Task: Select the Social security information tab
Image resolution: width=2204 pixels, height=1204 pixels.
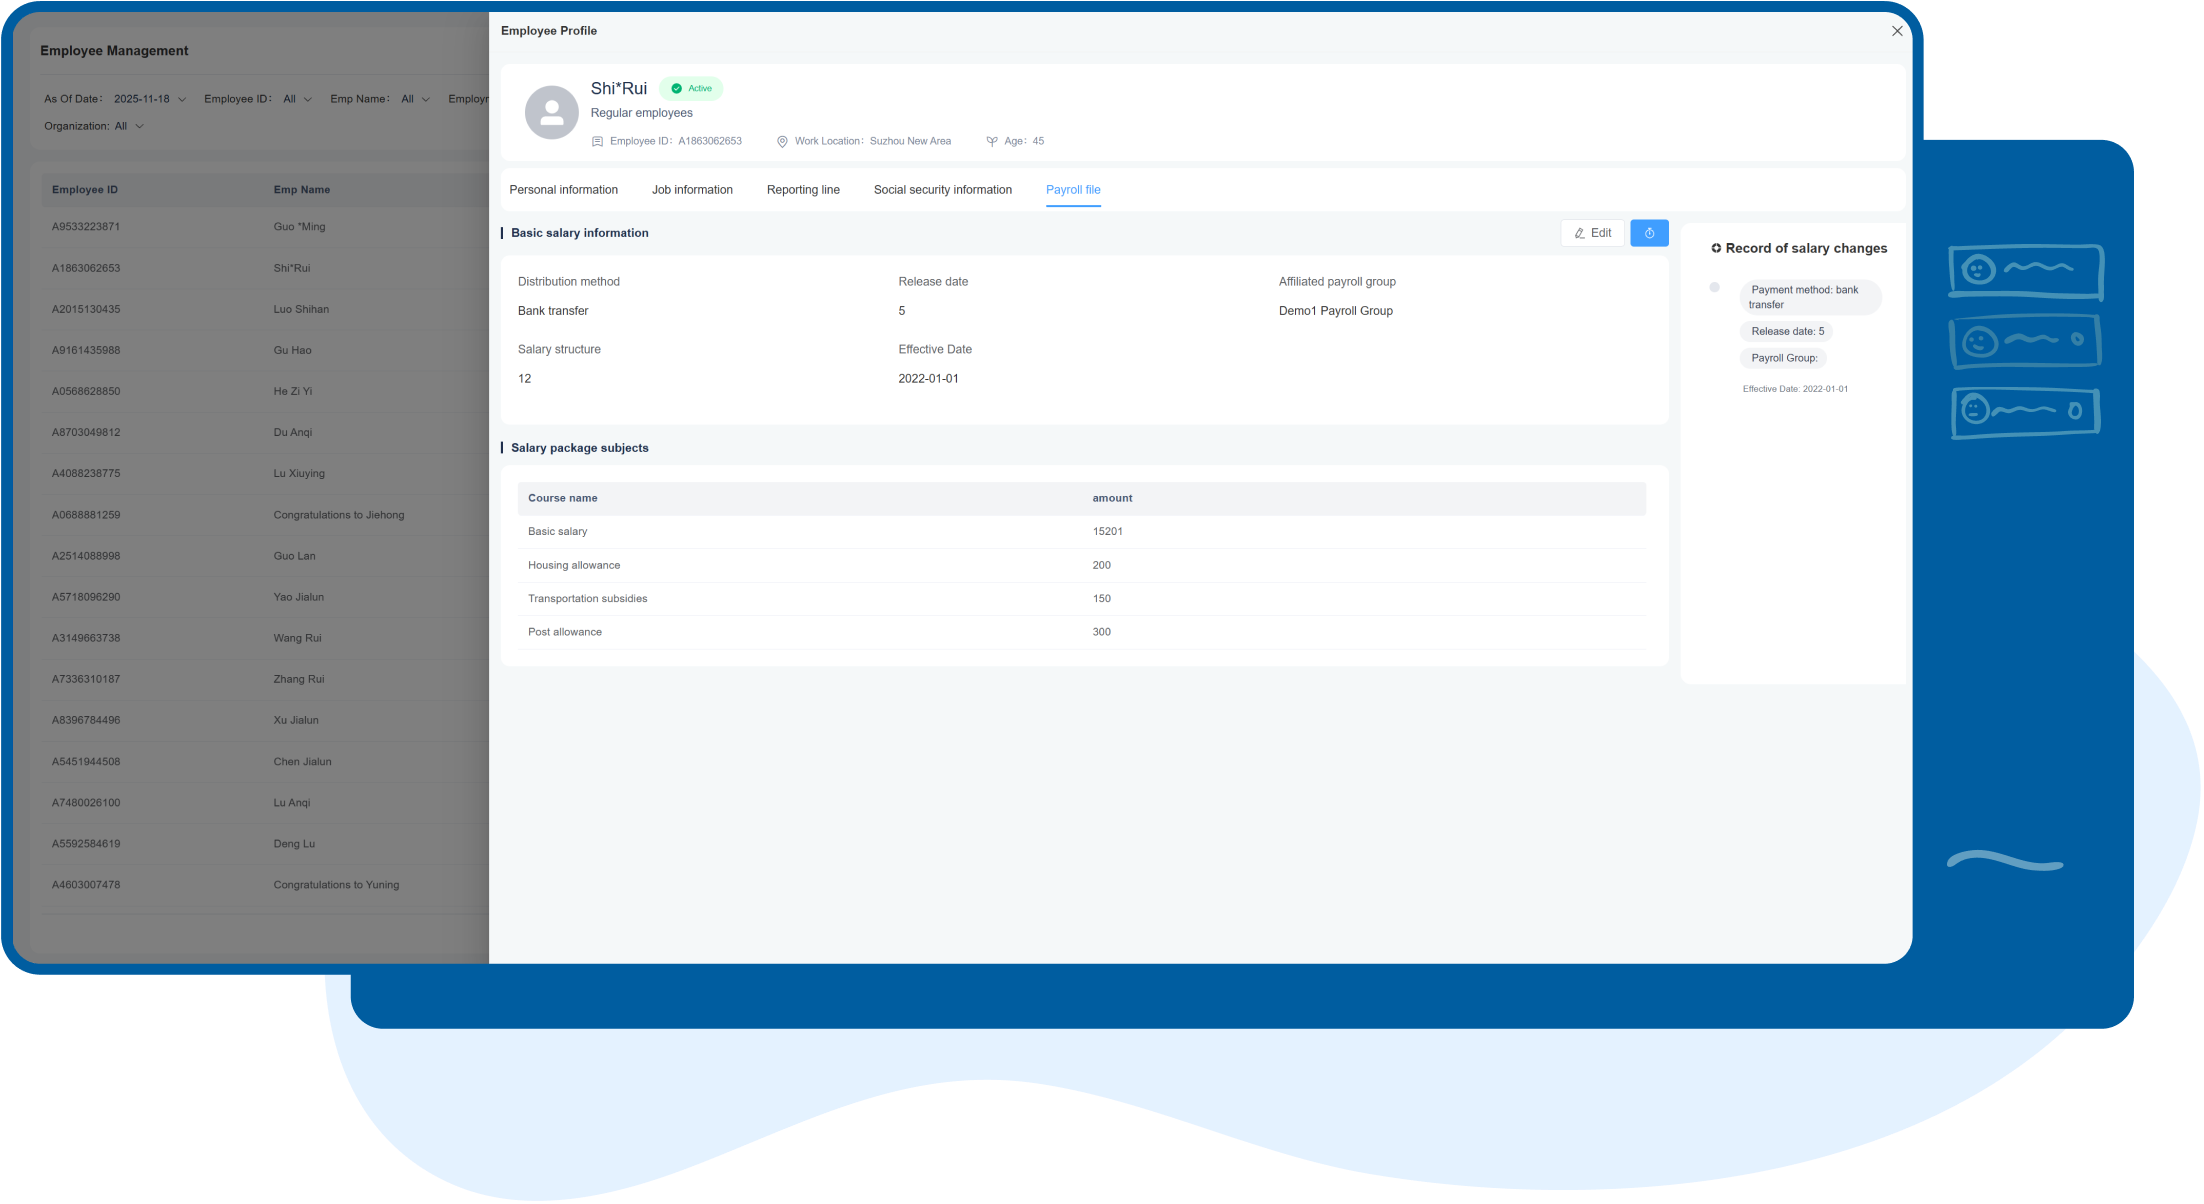Action: (942, 189)
